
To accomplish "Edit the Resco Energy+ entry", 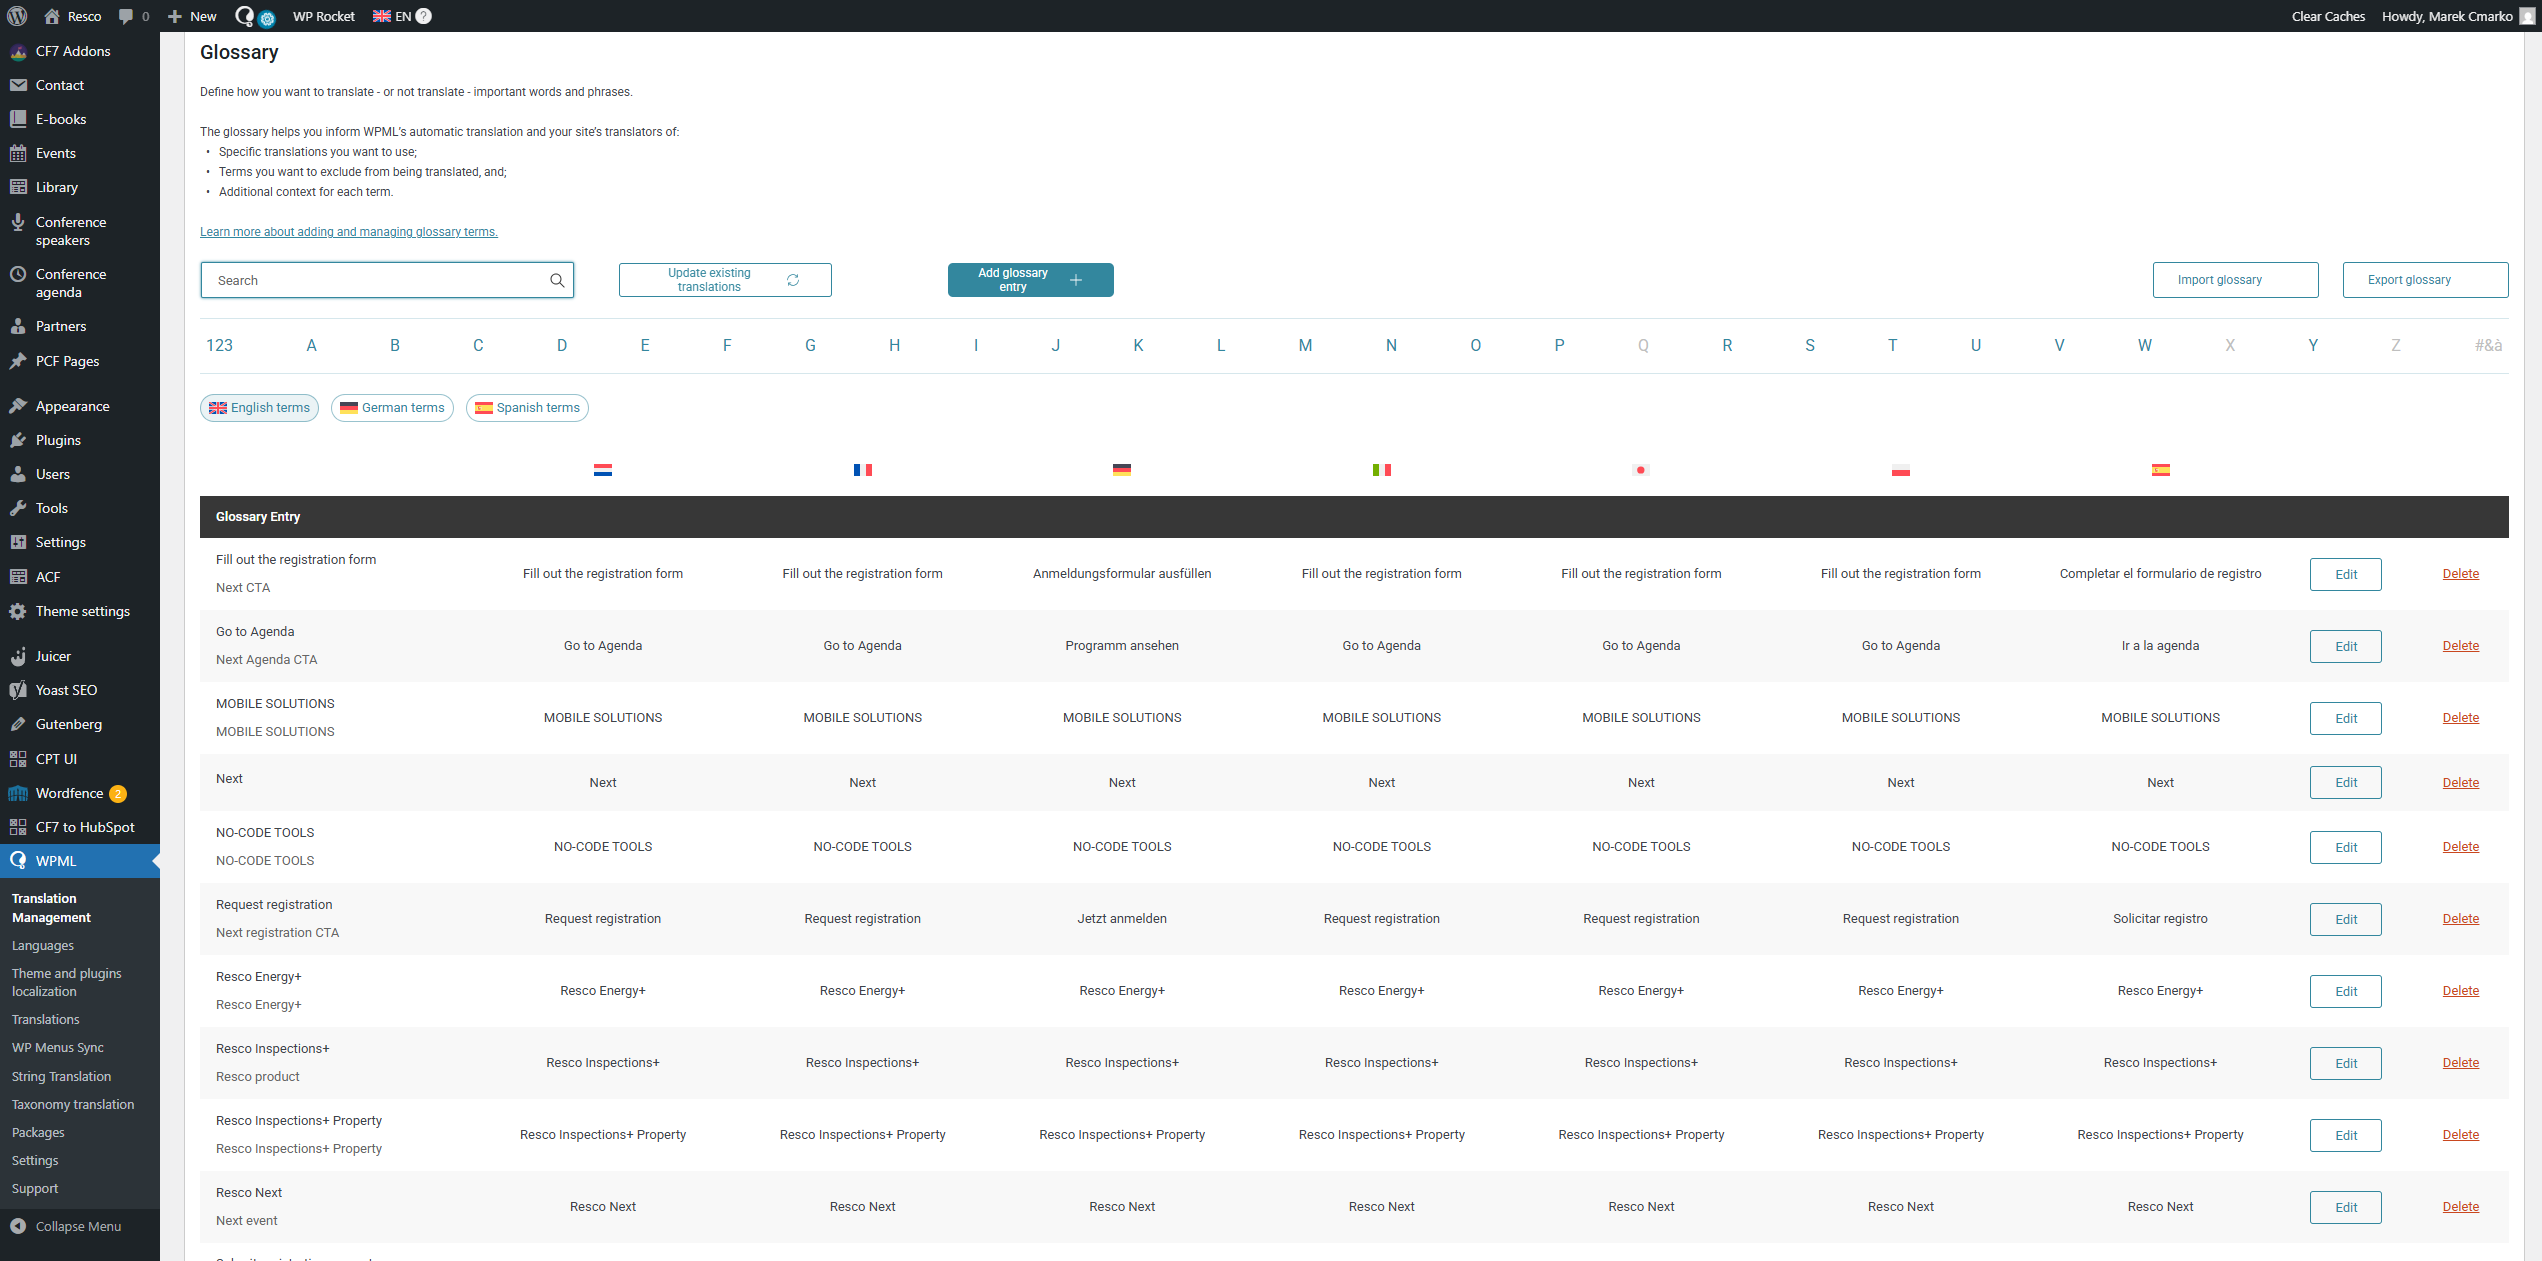I will (x=2345, y=991).
